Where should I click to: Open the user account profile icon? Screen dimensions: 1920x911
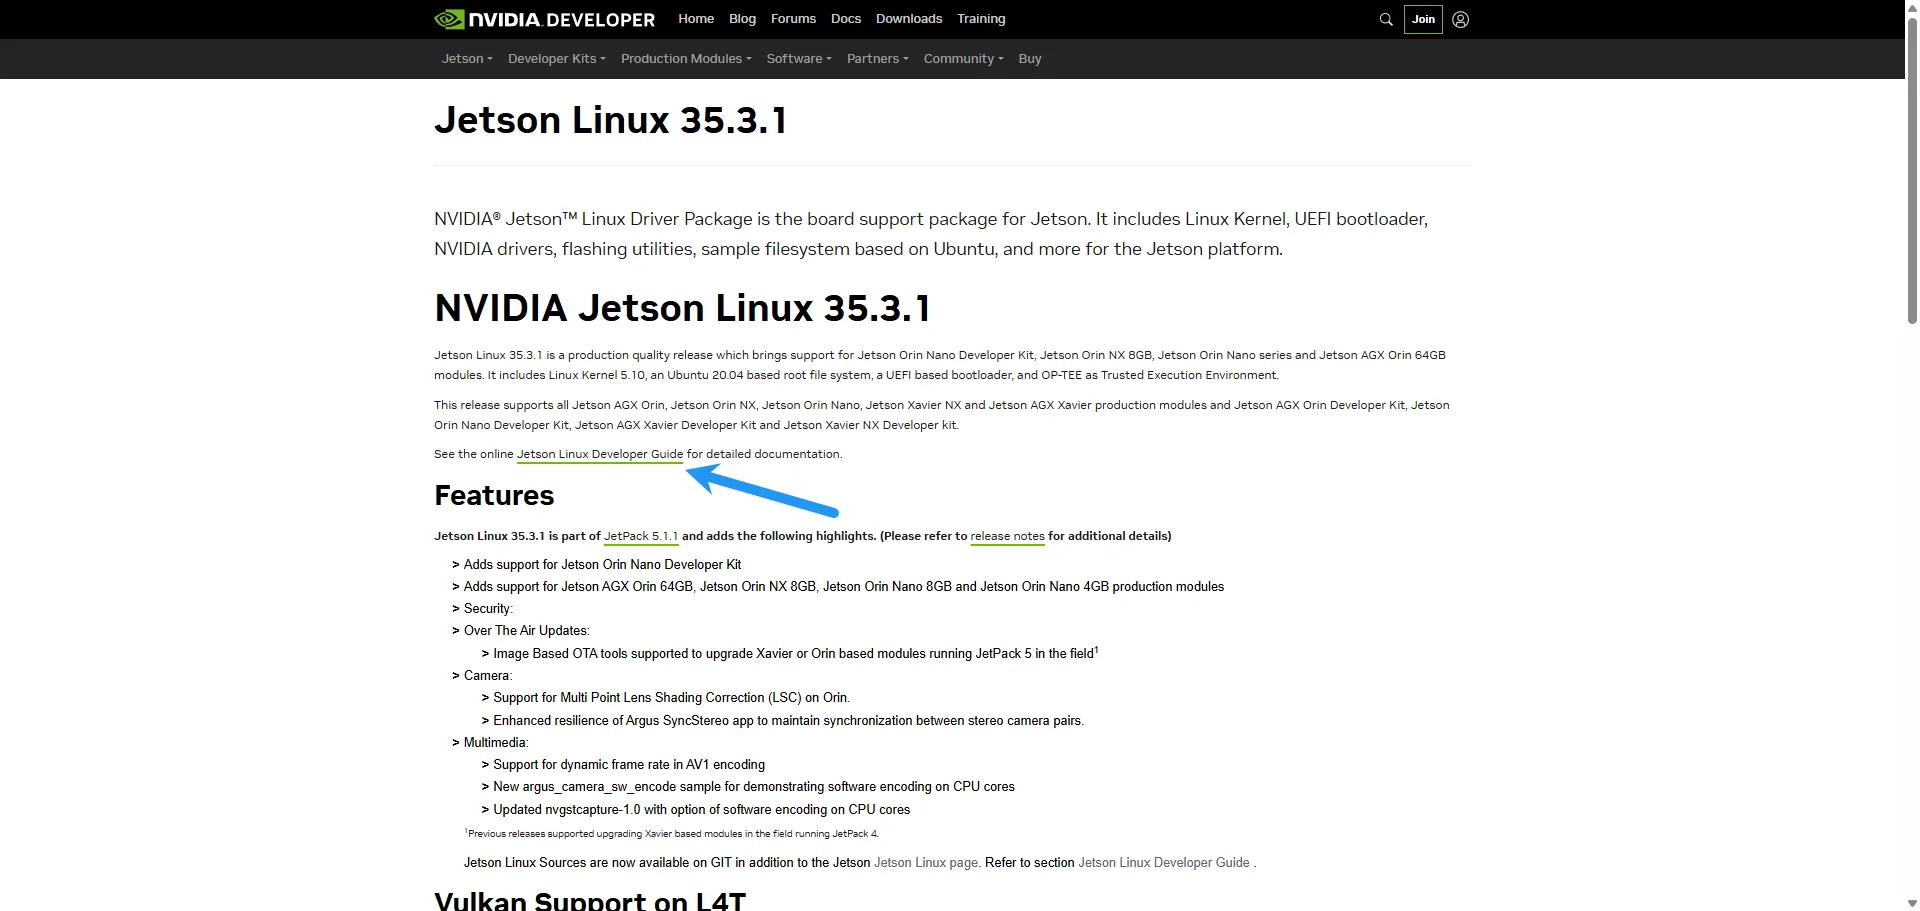pyautogui.click(x=1460, y=19)
